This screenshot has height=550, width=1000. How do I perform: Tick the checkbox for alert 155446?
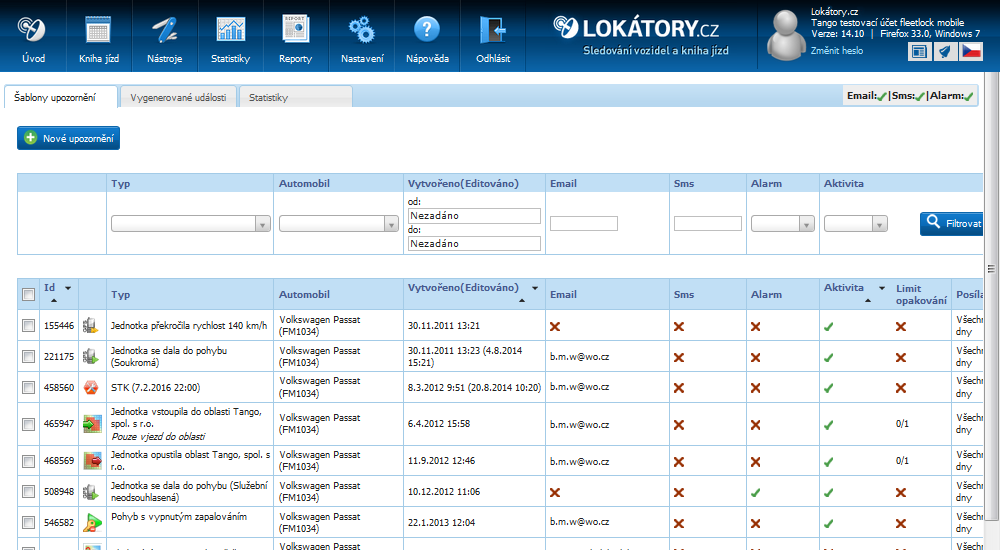29,326
